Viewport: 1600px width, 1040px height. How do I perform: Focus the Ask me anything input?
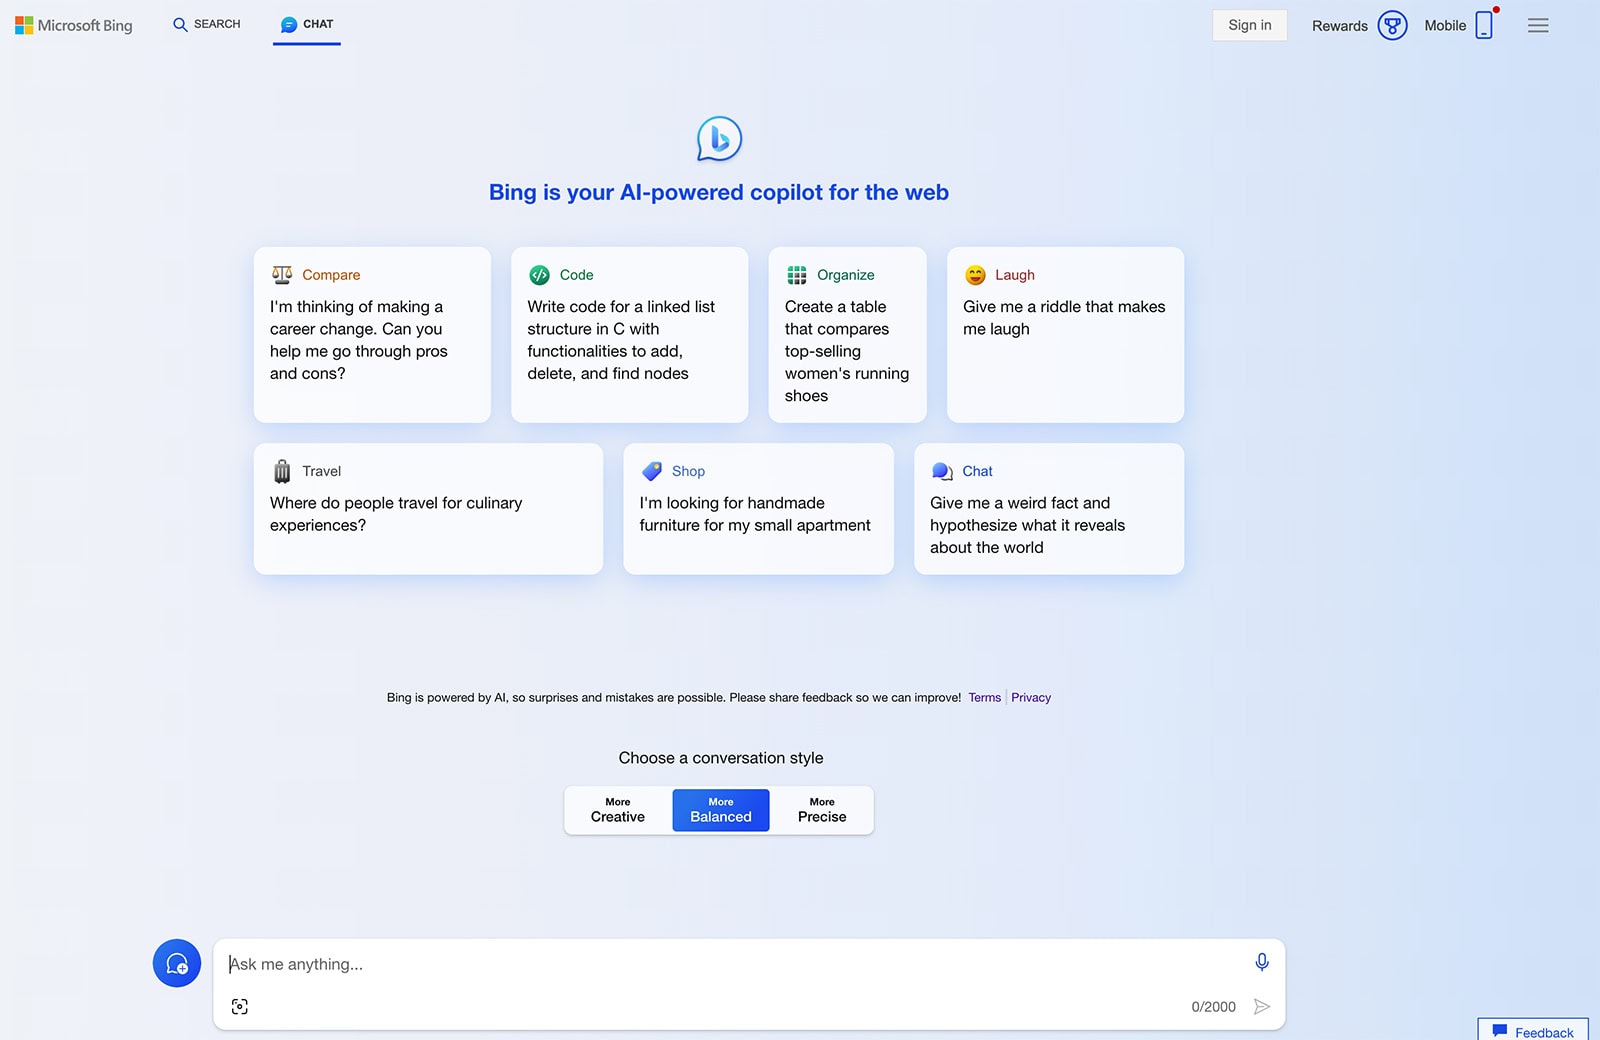735,964
